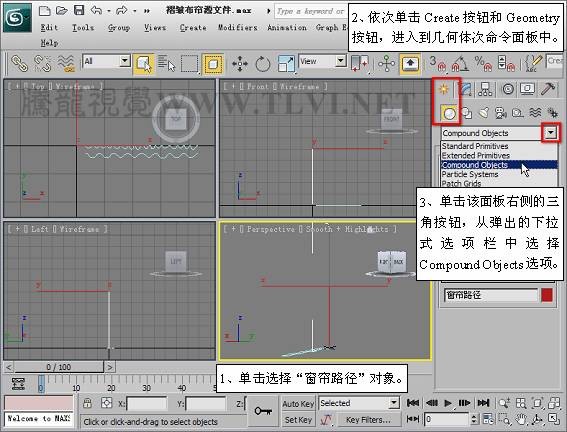Viewport: 567px width, 432px height.
Task: Toggle Window/Crossing selection mode
Action: click(213, 64)
